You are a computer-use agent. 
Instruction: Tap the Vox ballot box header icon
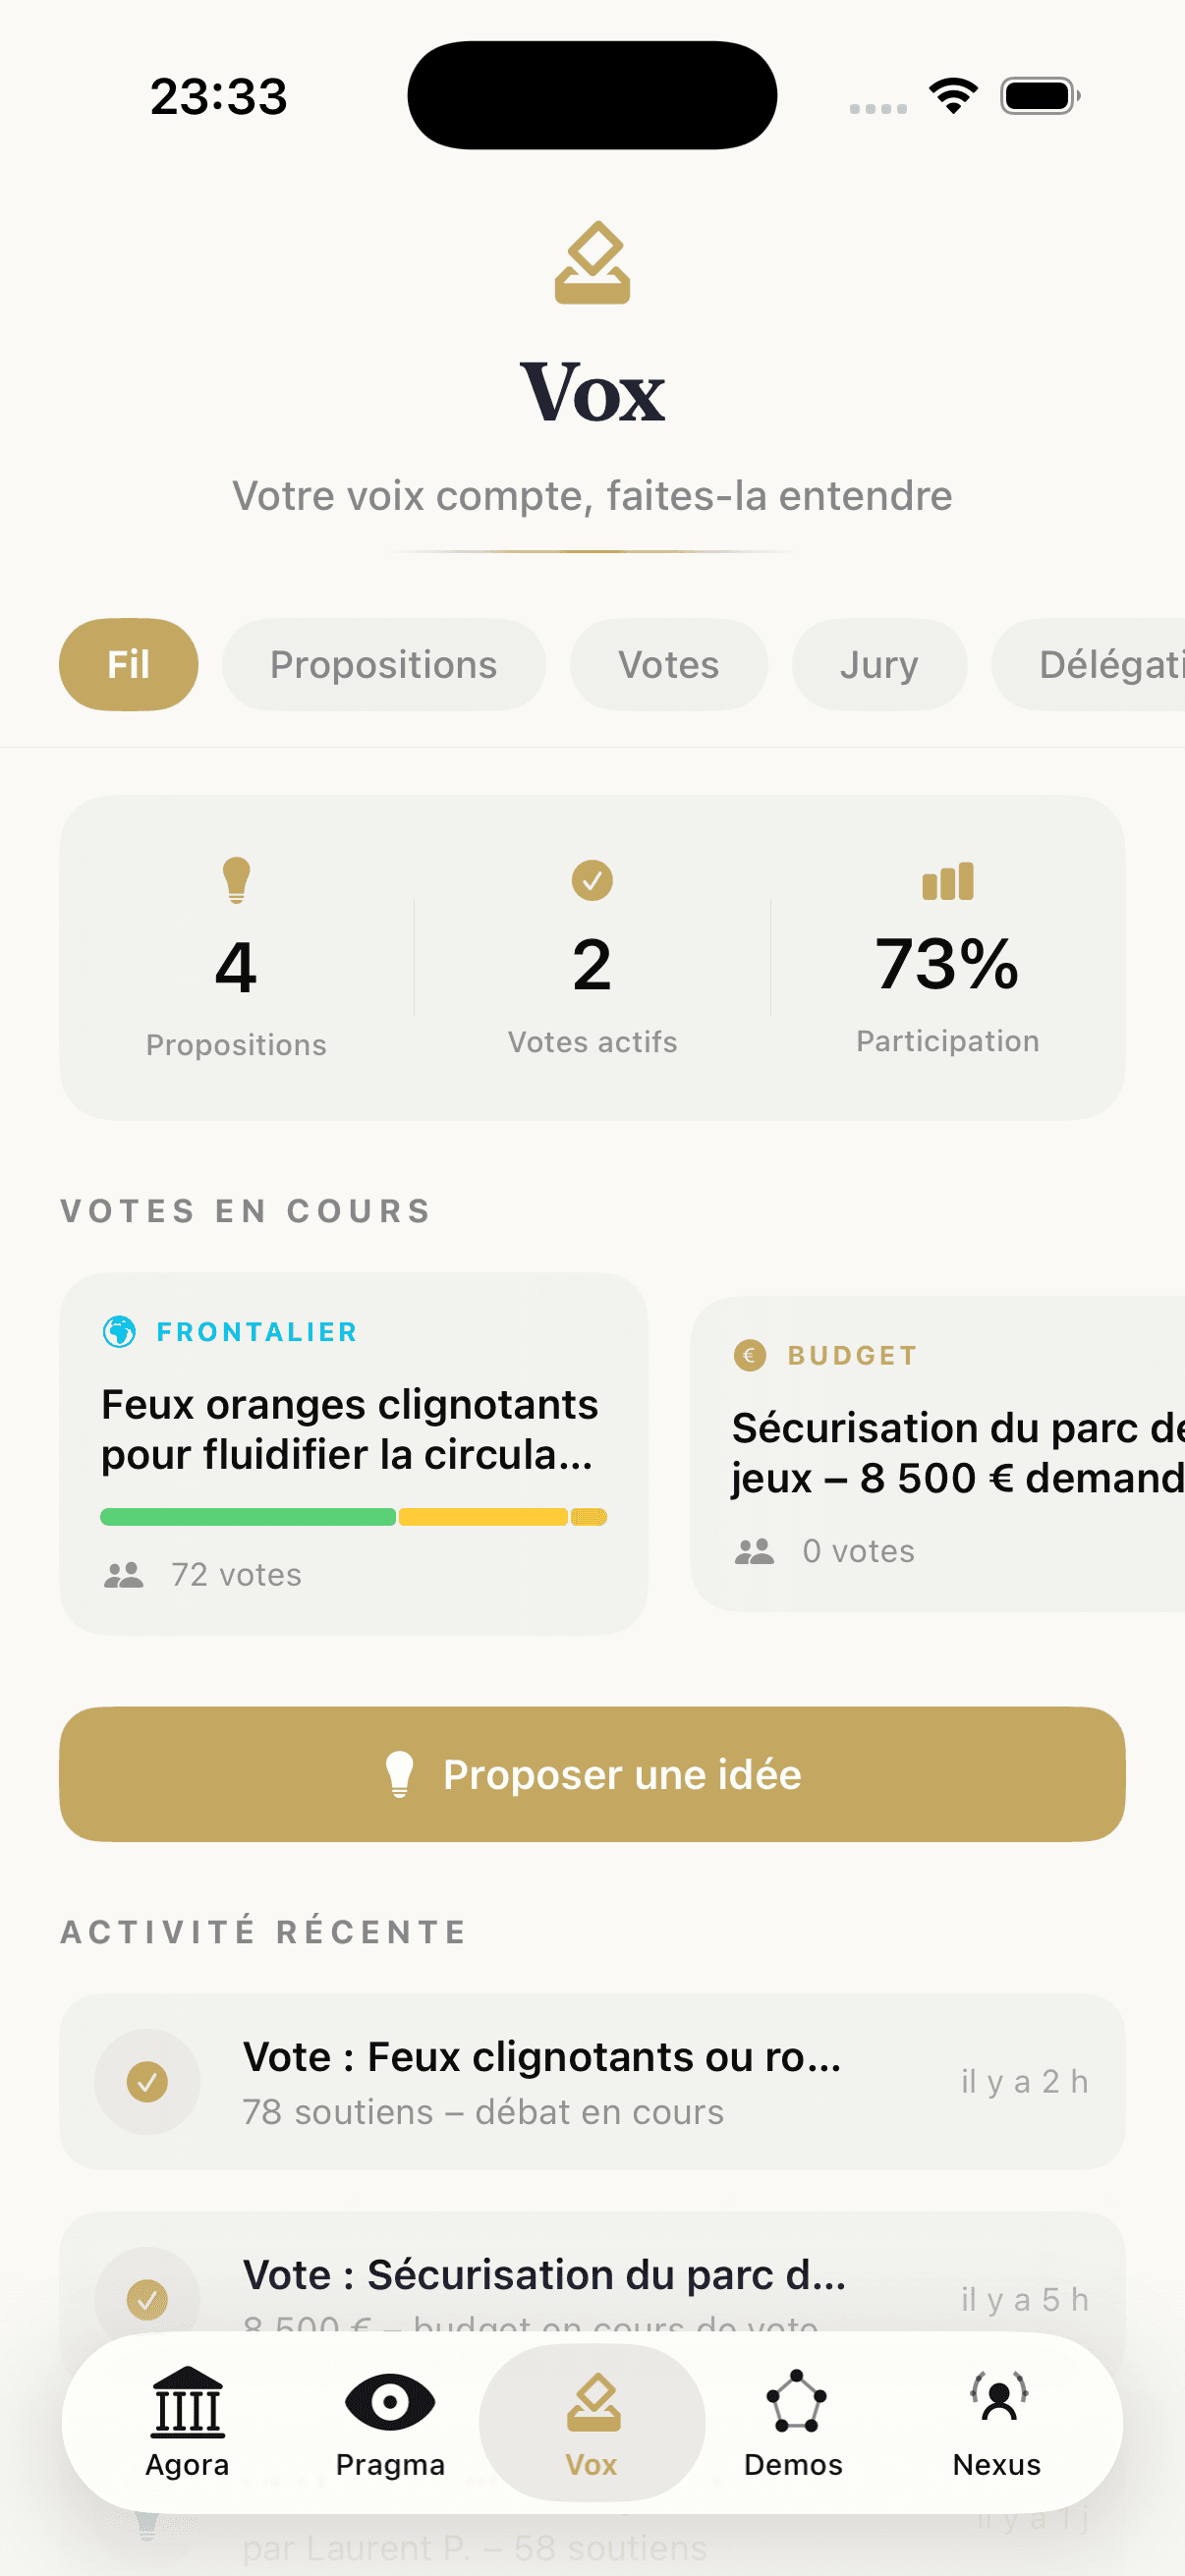(592, 263)
